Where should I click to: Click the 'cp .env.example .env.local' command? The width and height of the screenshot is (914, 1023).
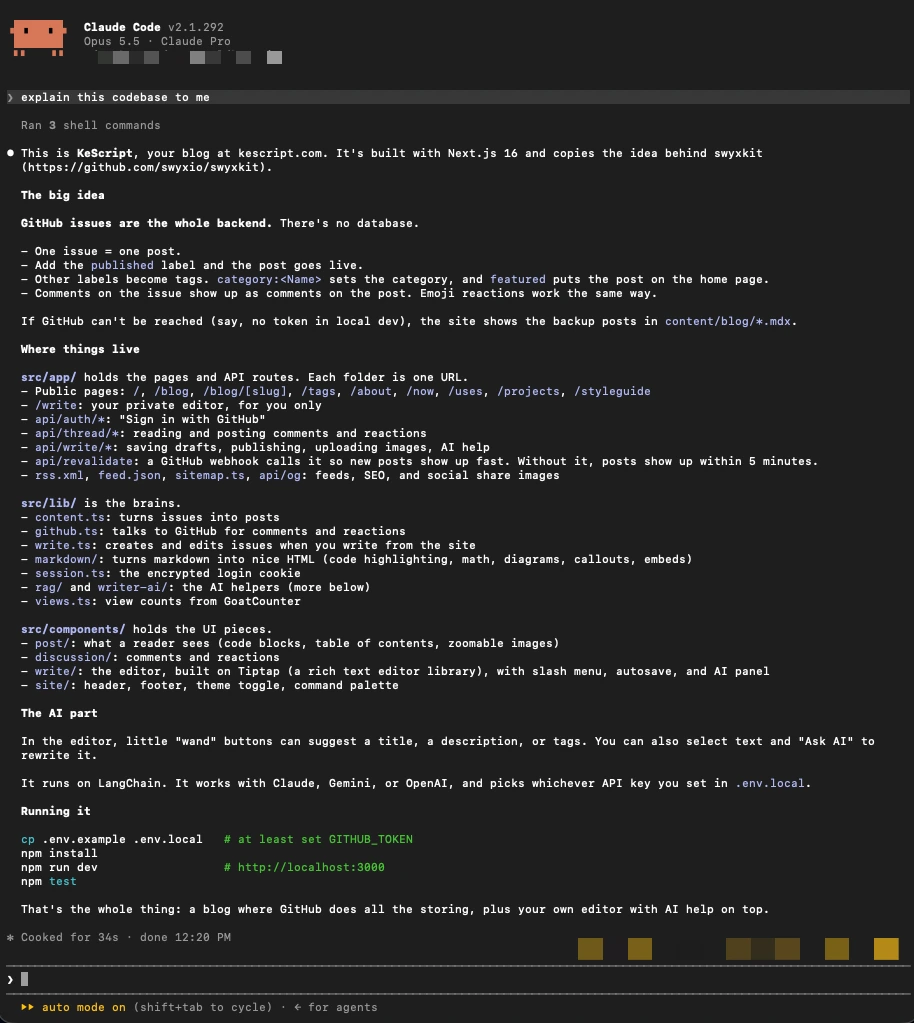pos(112,839)
